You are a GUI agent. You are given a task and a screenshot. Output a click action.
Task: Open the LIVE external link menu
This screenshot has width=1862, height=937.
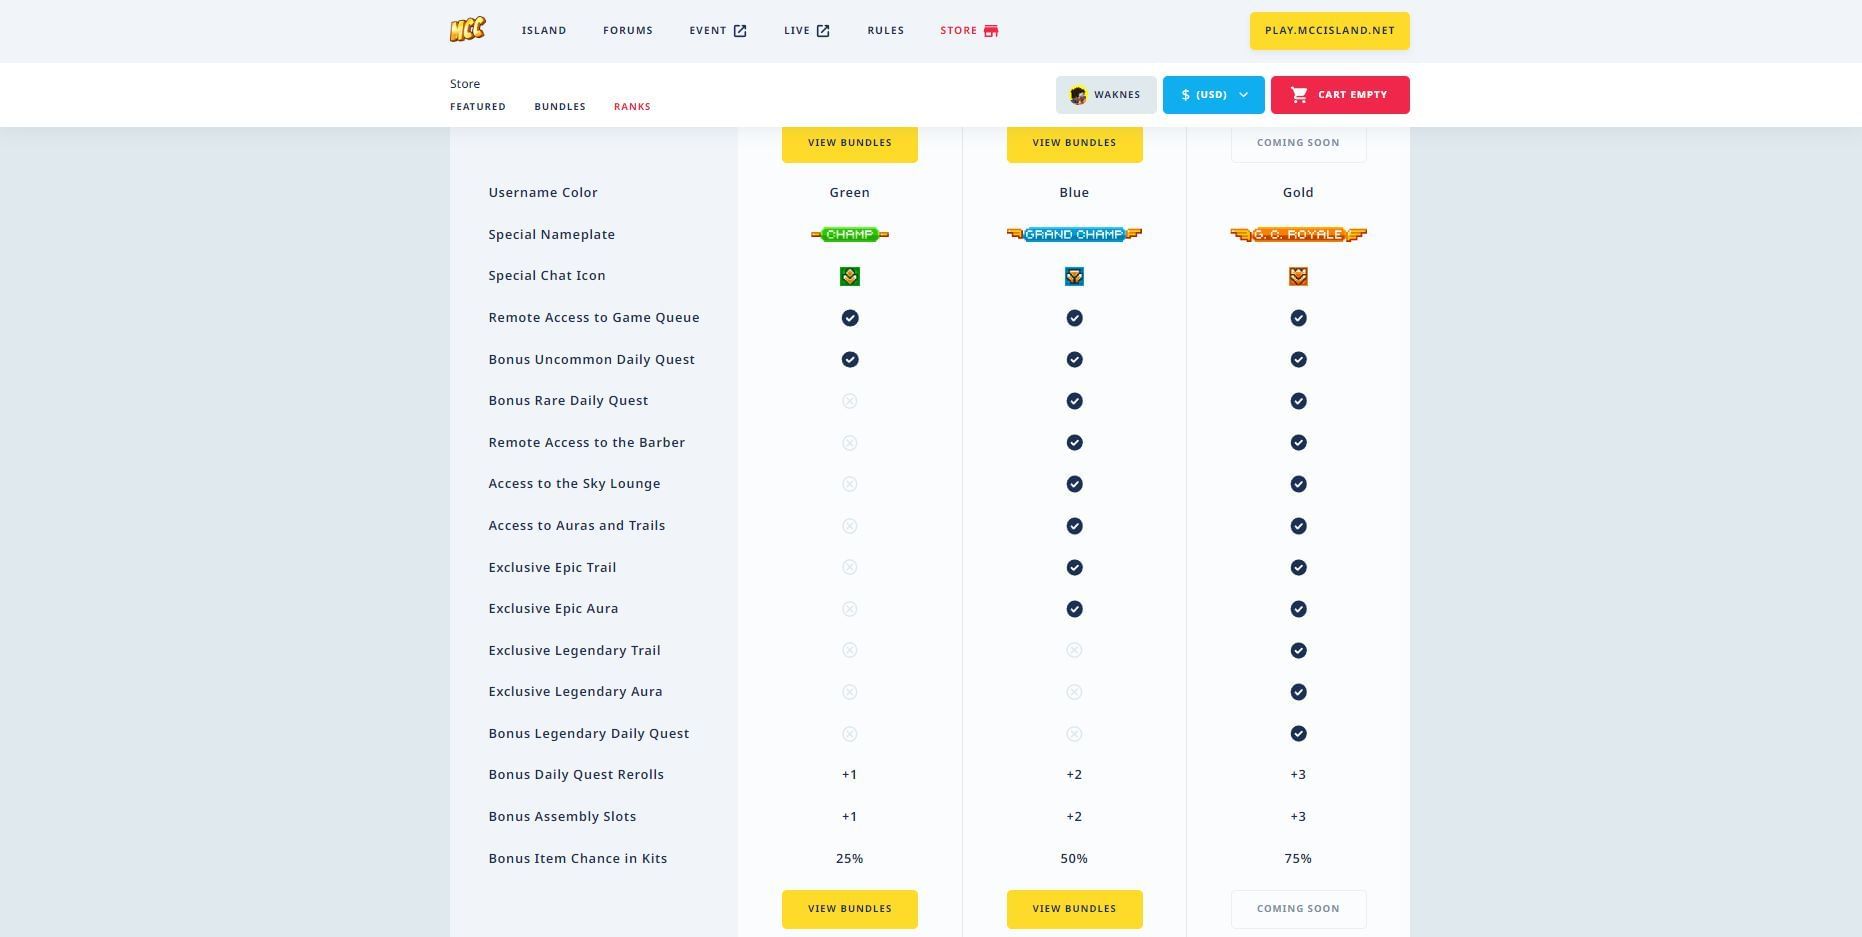pyautogui.click(x=806, y=31)
